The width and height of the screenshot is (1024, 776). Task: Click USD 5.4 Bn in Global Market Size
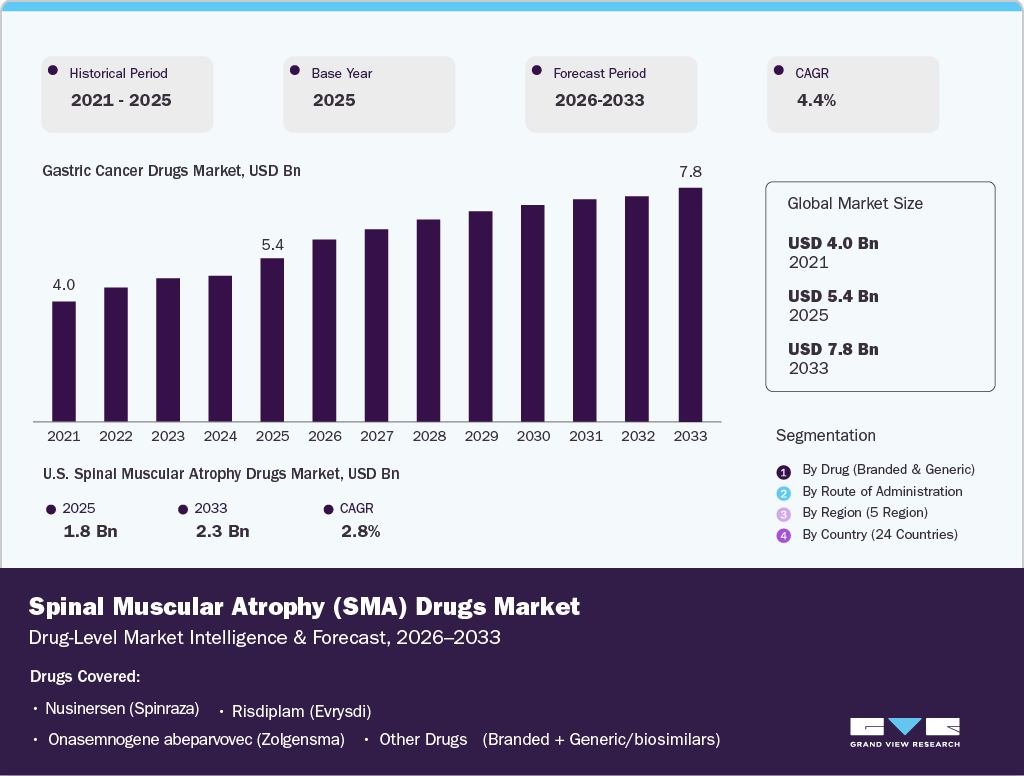click(x=833, y=296)
